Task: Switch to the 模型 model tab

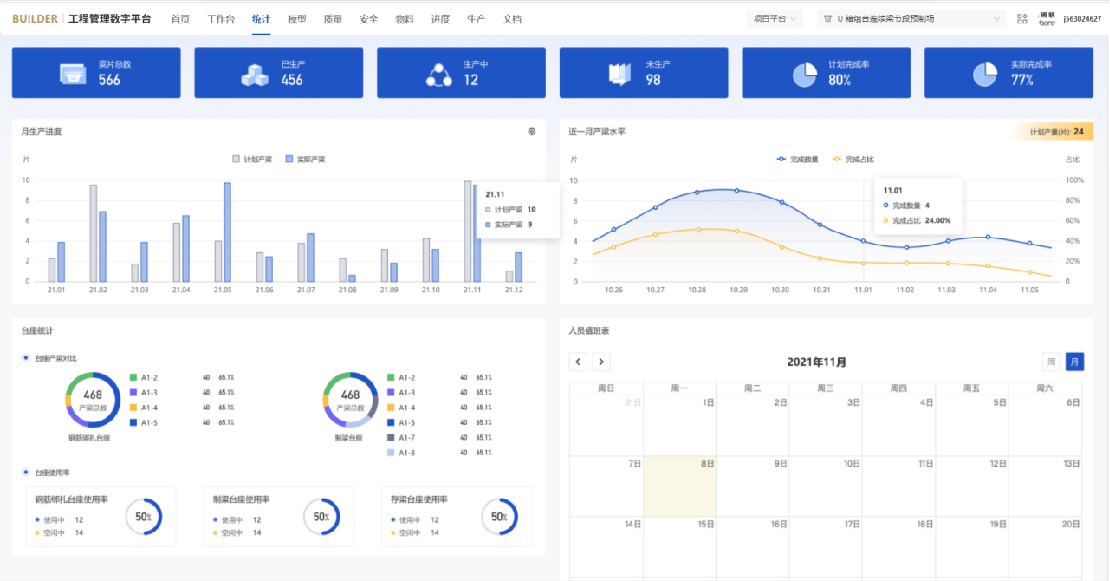Action: click(x=297, y=19)
